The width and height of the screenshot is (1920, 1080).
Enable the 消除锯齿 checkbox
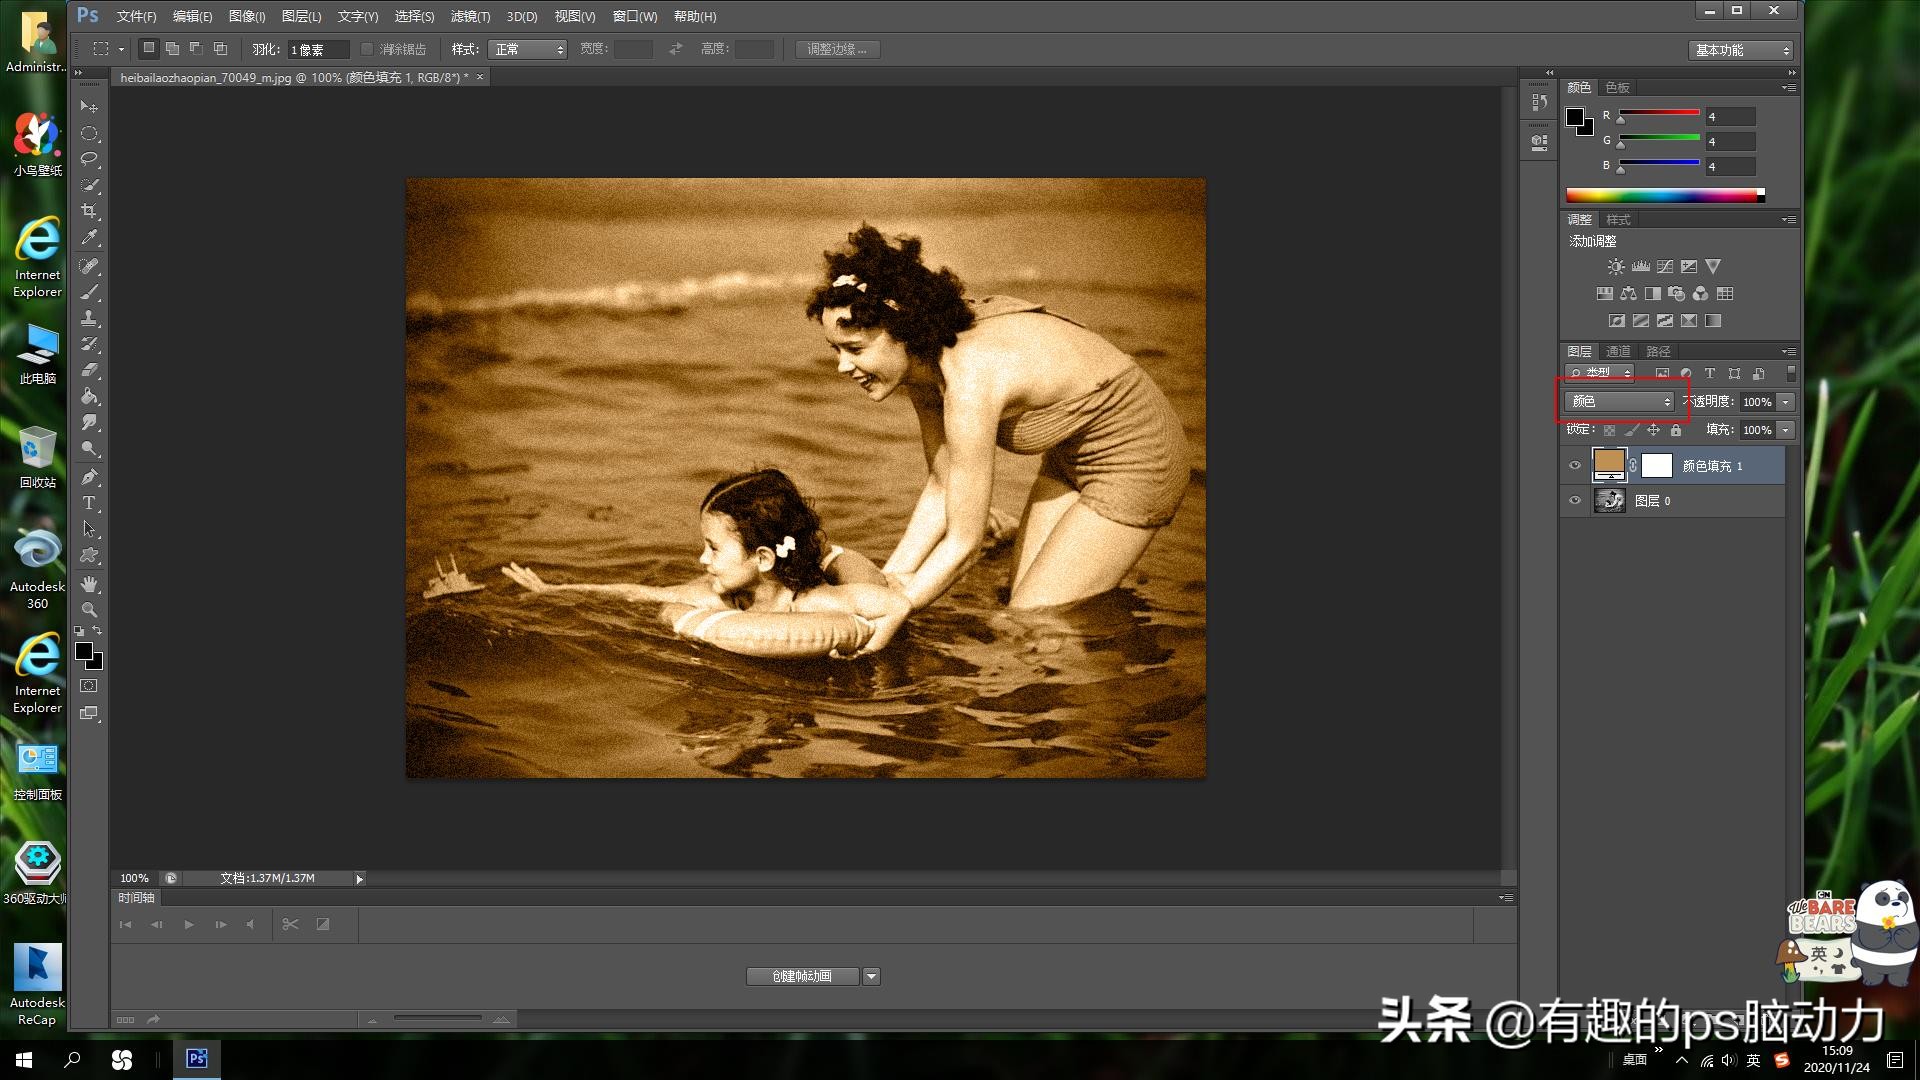point(367,49)
